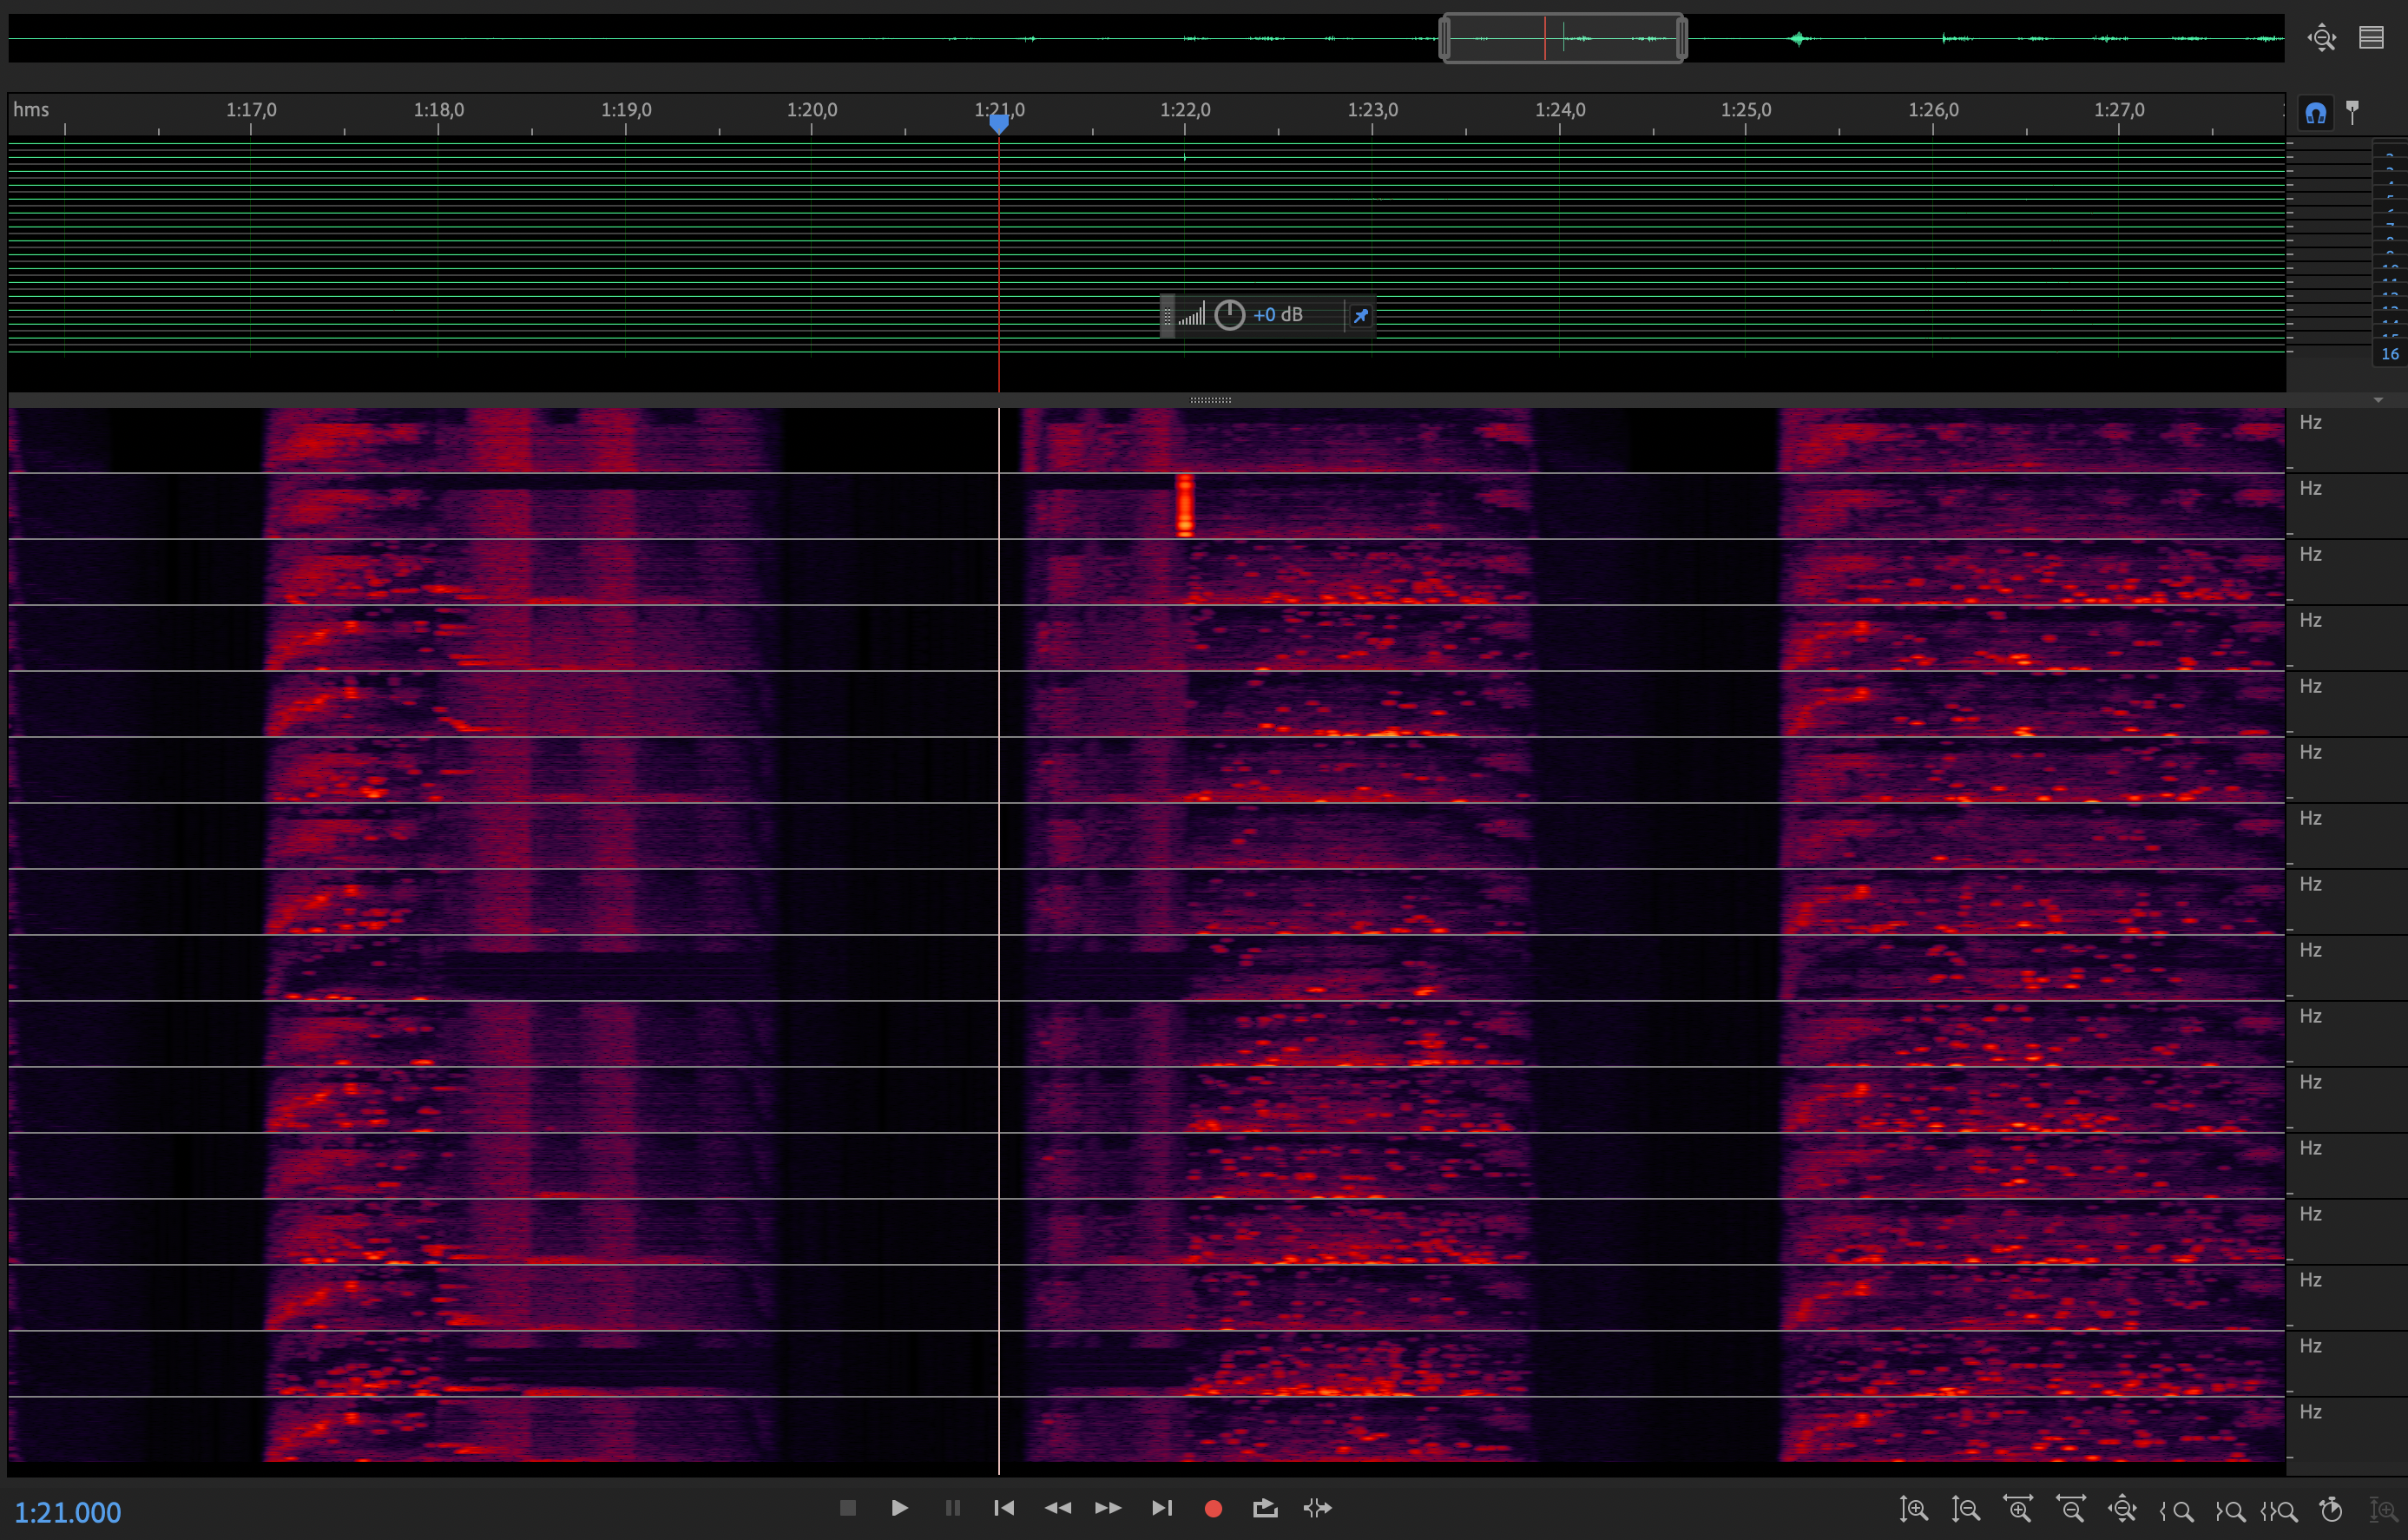This screenshot has height=1540, width=2408.
Task: Click the HUD volume knob dial
Action: pyautogui.click(x=1229, y=315)
